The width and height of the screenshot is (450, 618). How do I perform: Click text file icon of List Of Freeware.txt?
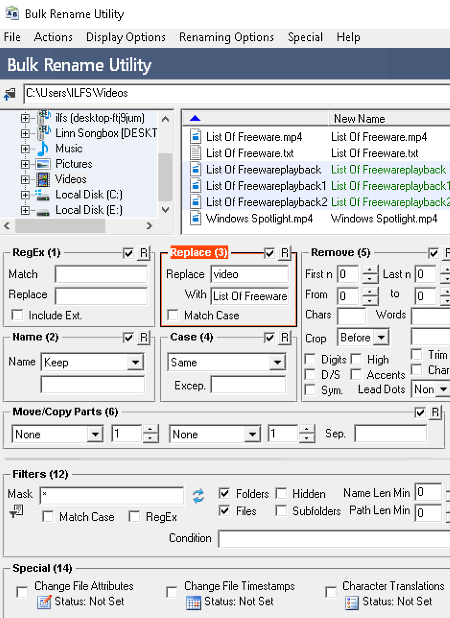[x=195, y=153]
